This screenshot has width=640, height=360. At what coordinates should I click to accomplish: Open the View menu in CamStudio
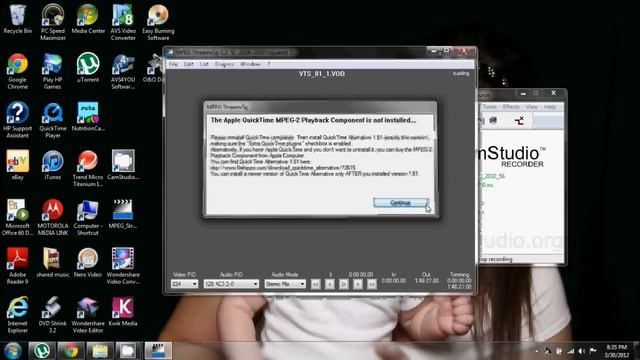click(x=532, y=107)
